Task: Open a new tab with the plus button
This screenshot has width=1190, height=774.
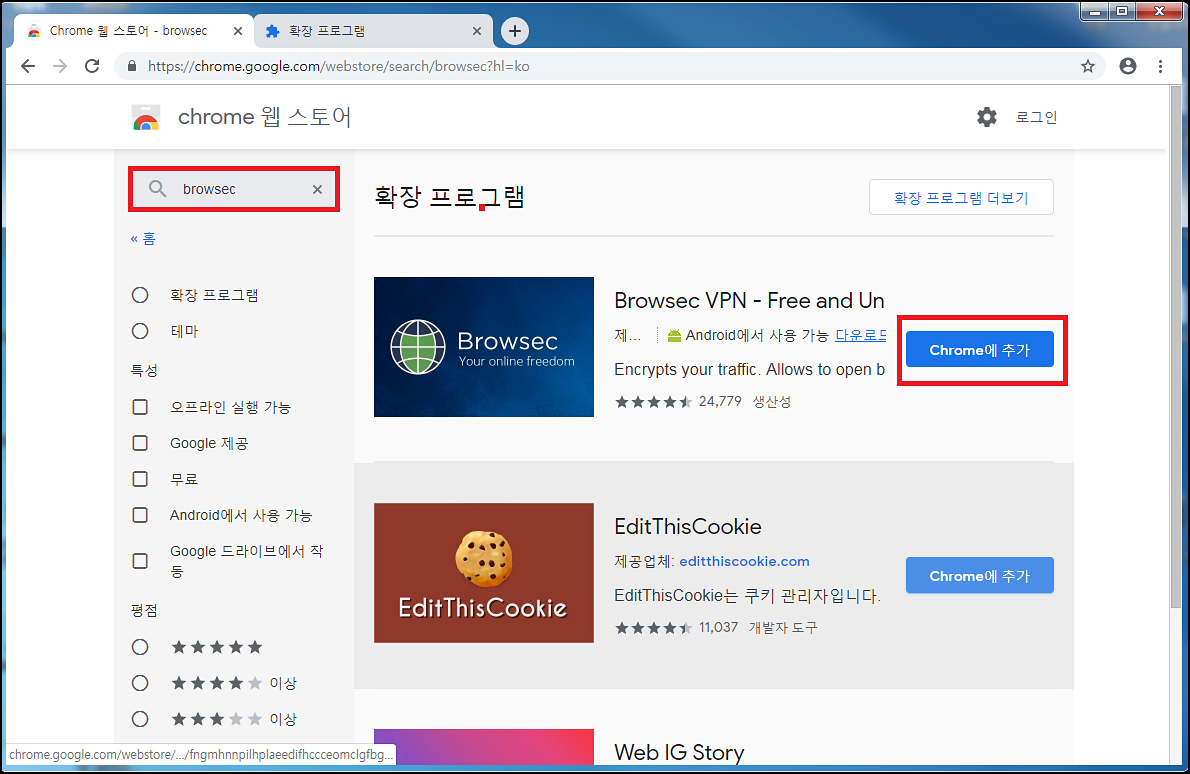Action: tap(515, 31)
